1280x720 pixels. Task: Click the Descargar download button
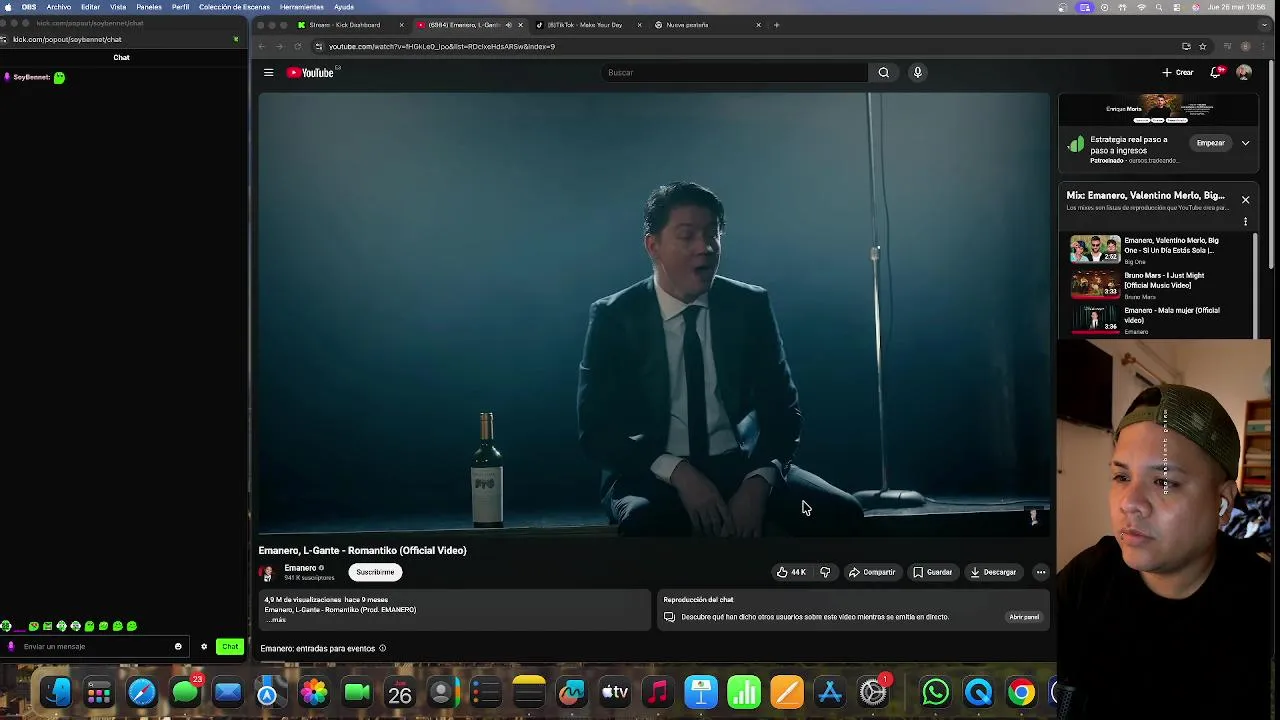click(993, 572)
